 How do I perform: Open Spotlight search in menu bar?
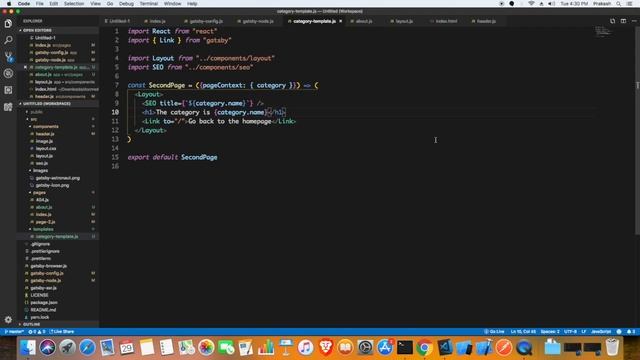[619, 4]
